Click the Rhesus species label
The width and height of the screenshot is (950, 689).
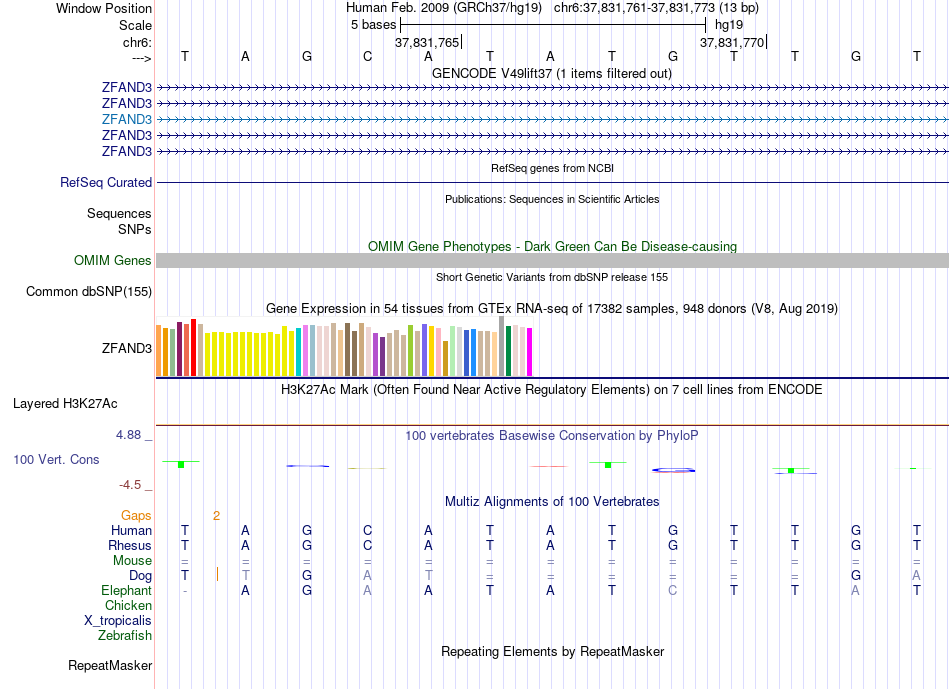(130, 545)
